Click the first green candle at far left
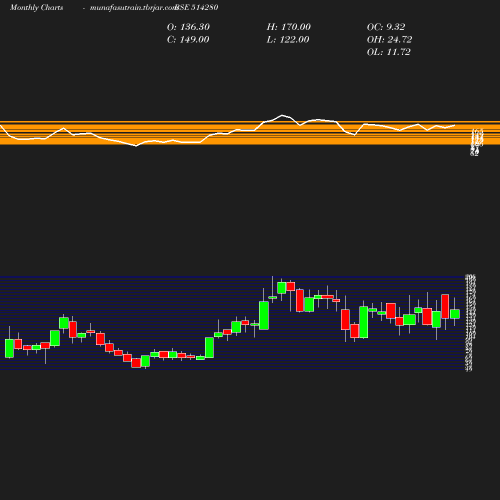This screenshot has height=500, width=500. 9,348
